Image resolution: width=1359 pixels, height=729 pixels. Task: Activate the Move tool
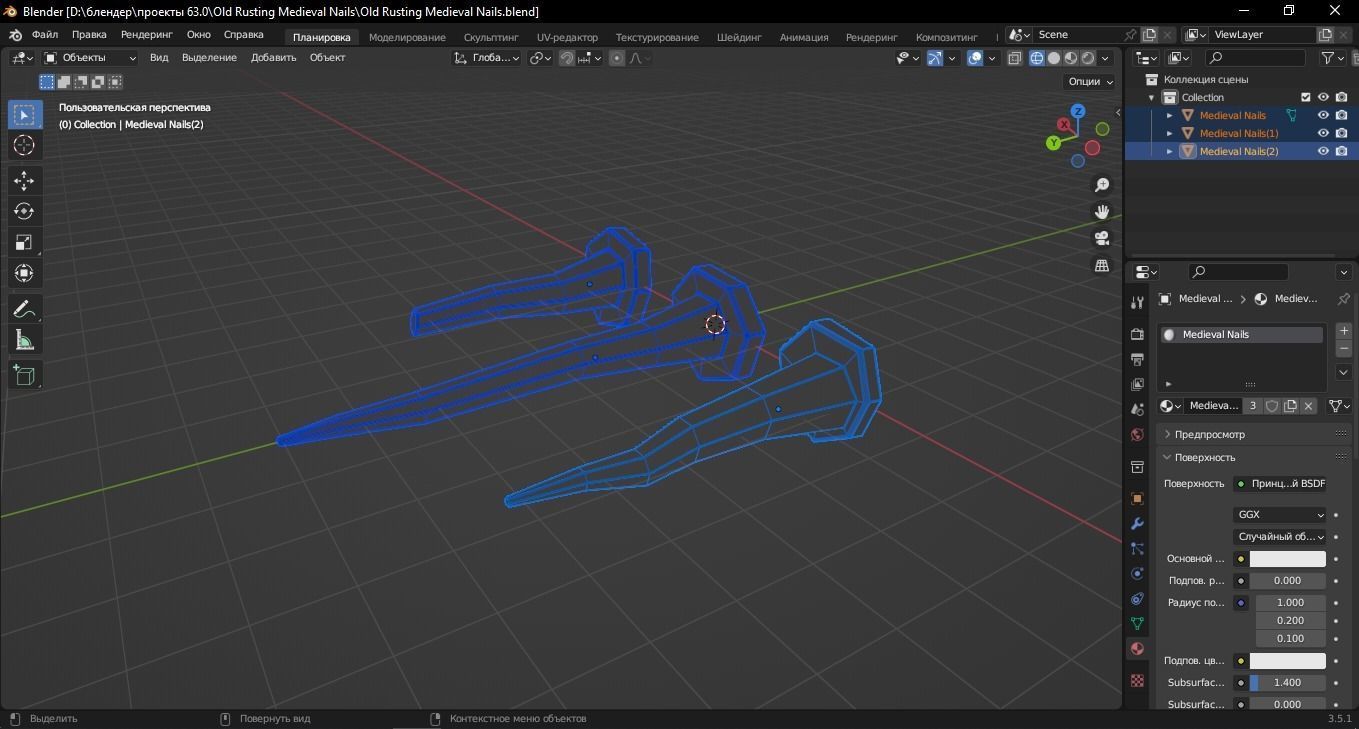point(24,181)
